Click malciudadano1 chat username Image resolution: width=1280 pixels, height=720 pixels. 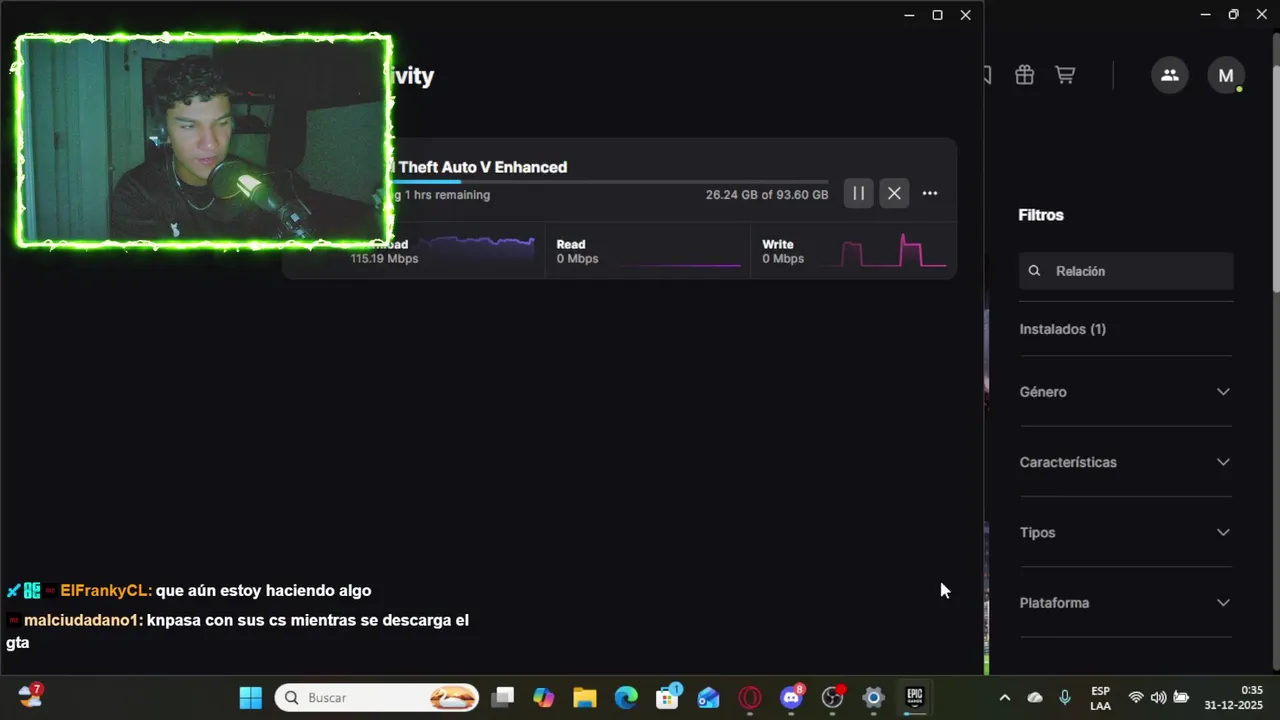tap(83, 620)
